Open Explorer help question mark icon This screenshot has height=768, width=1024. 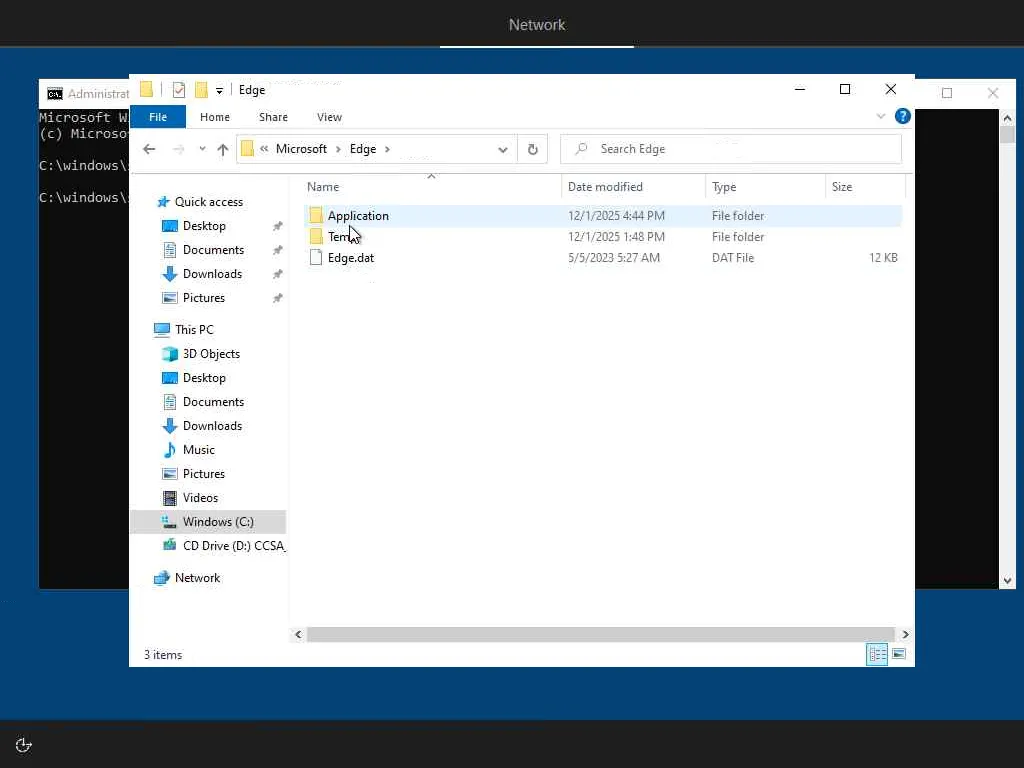pos(903,116)
